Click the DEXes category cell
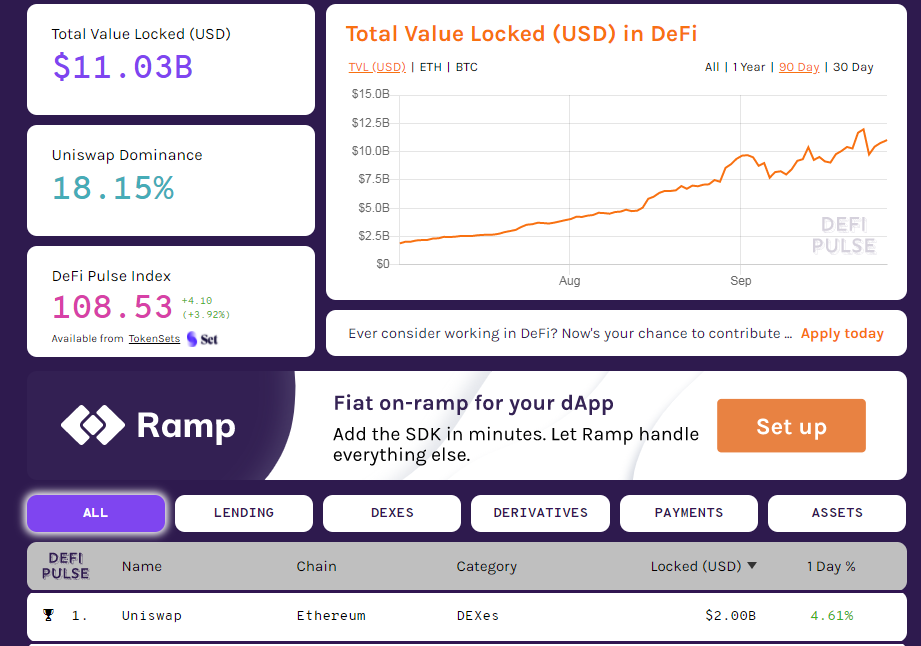921x646 pixels. [478, 615]
